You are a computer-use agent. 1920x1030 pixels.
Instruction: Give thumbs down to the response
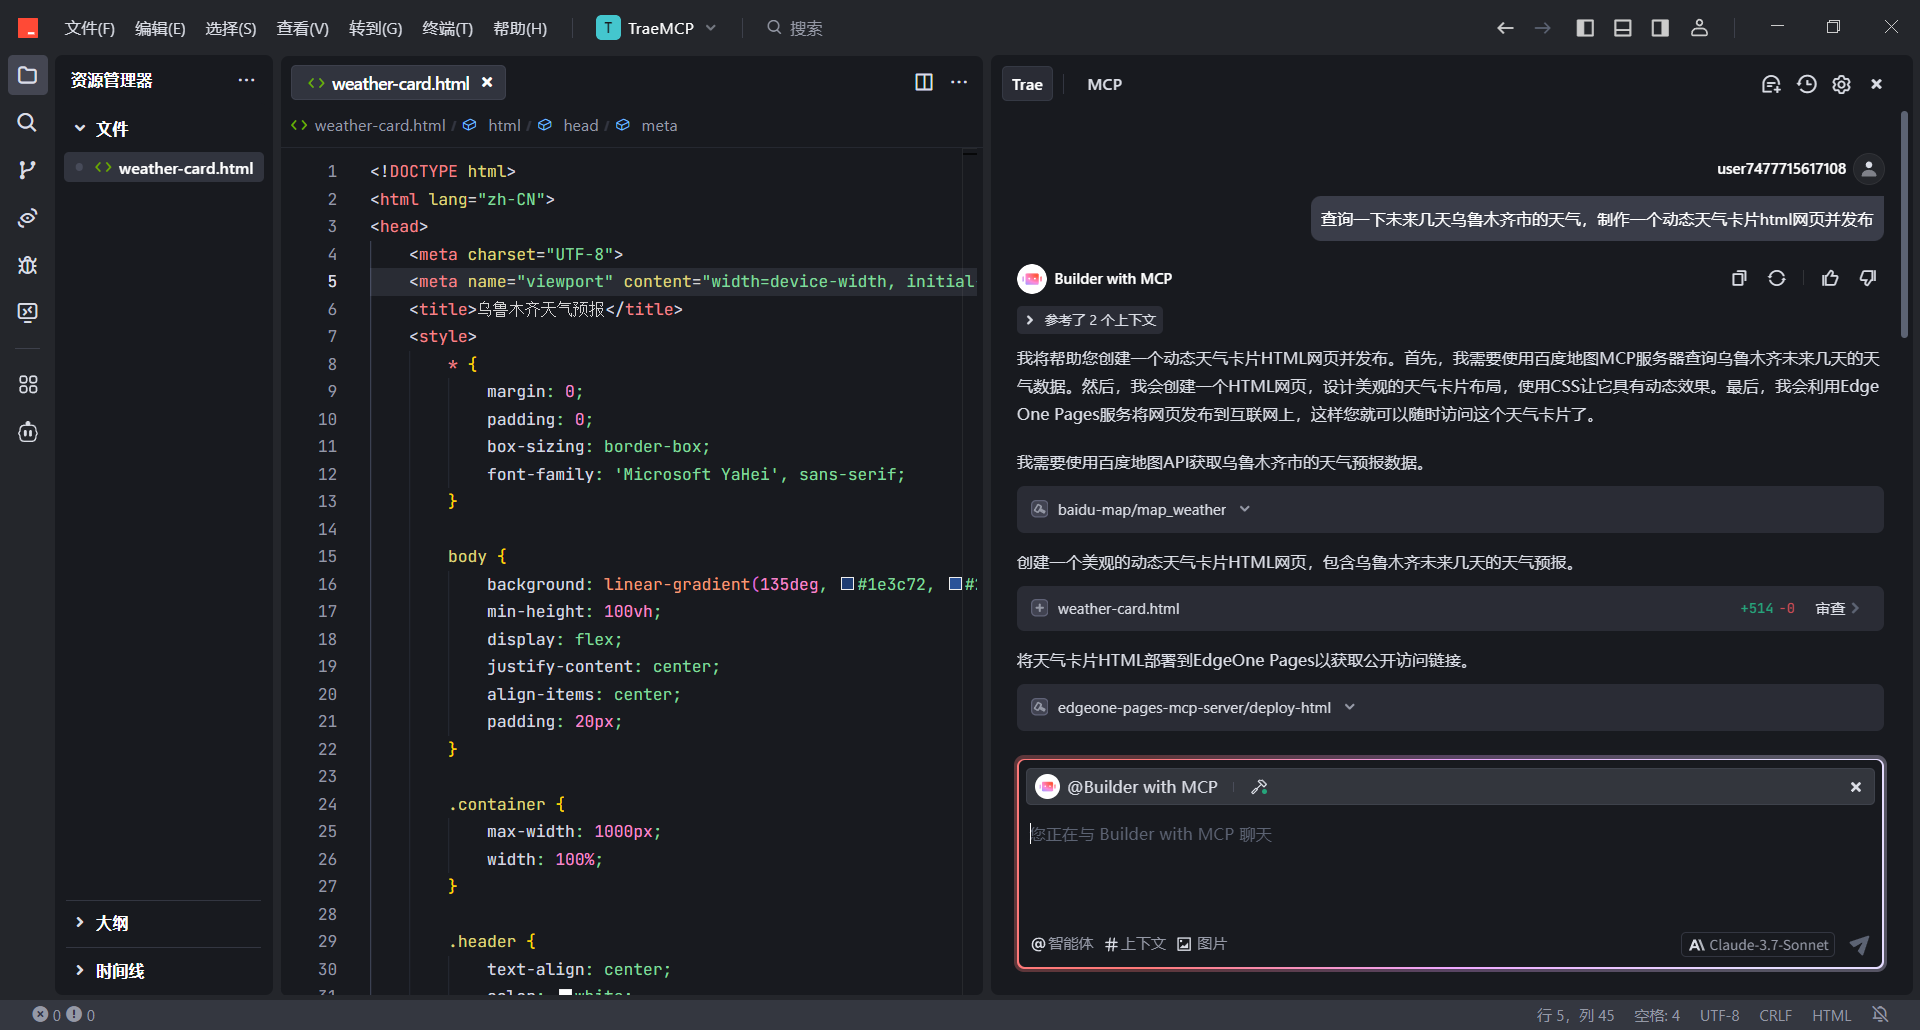[x=1867, y=278]
